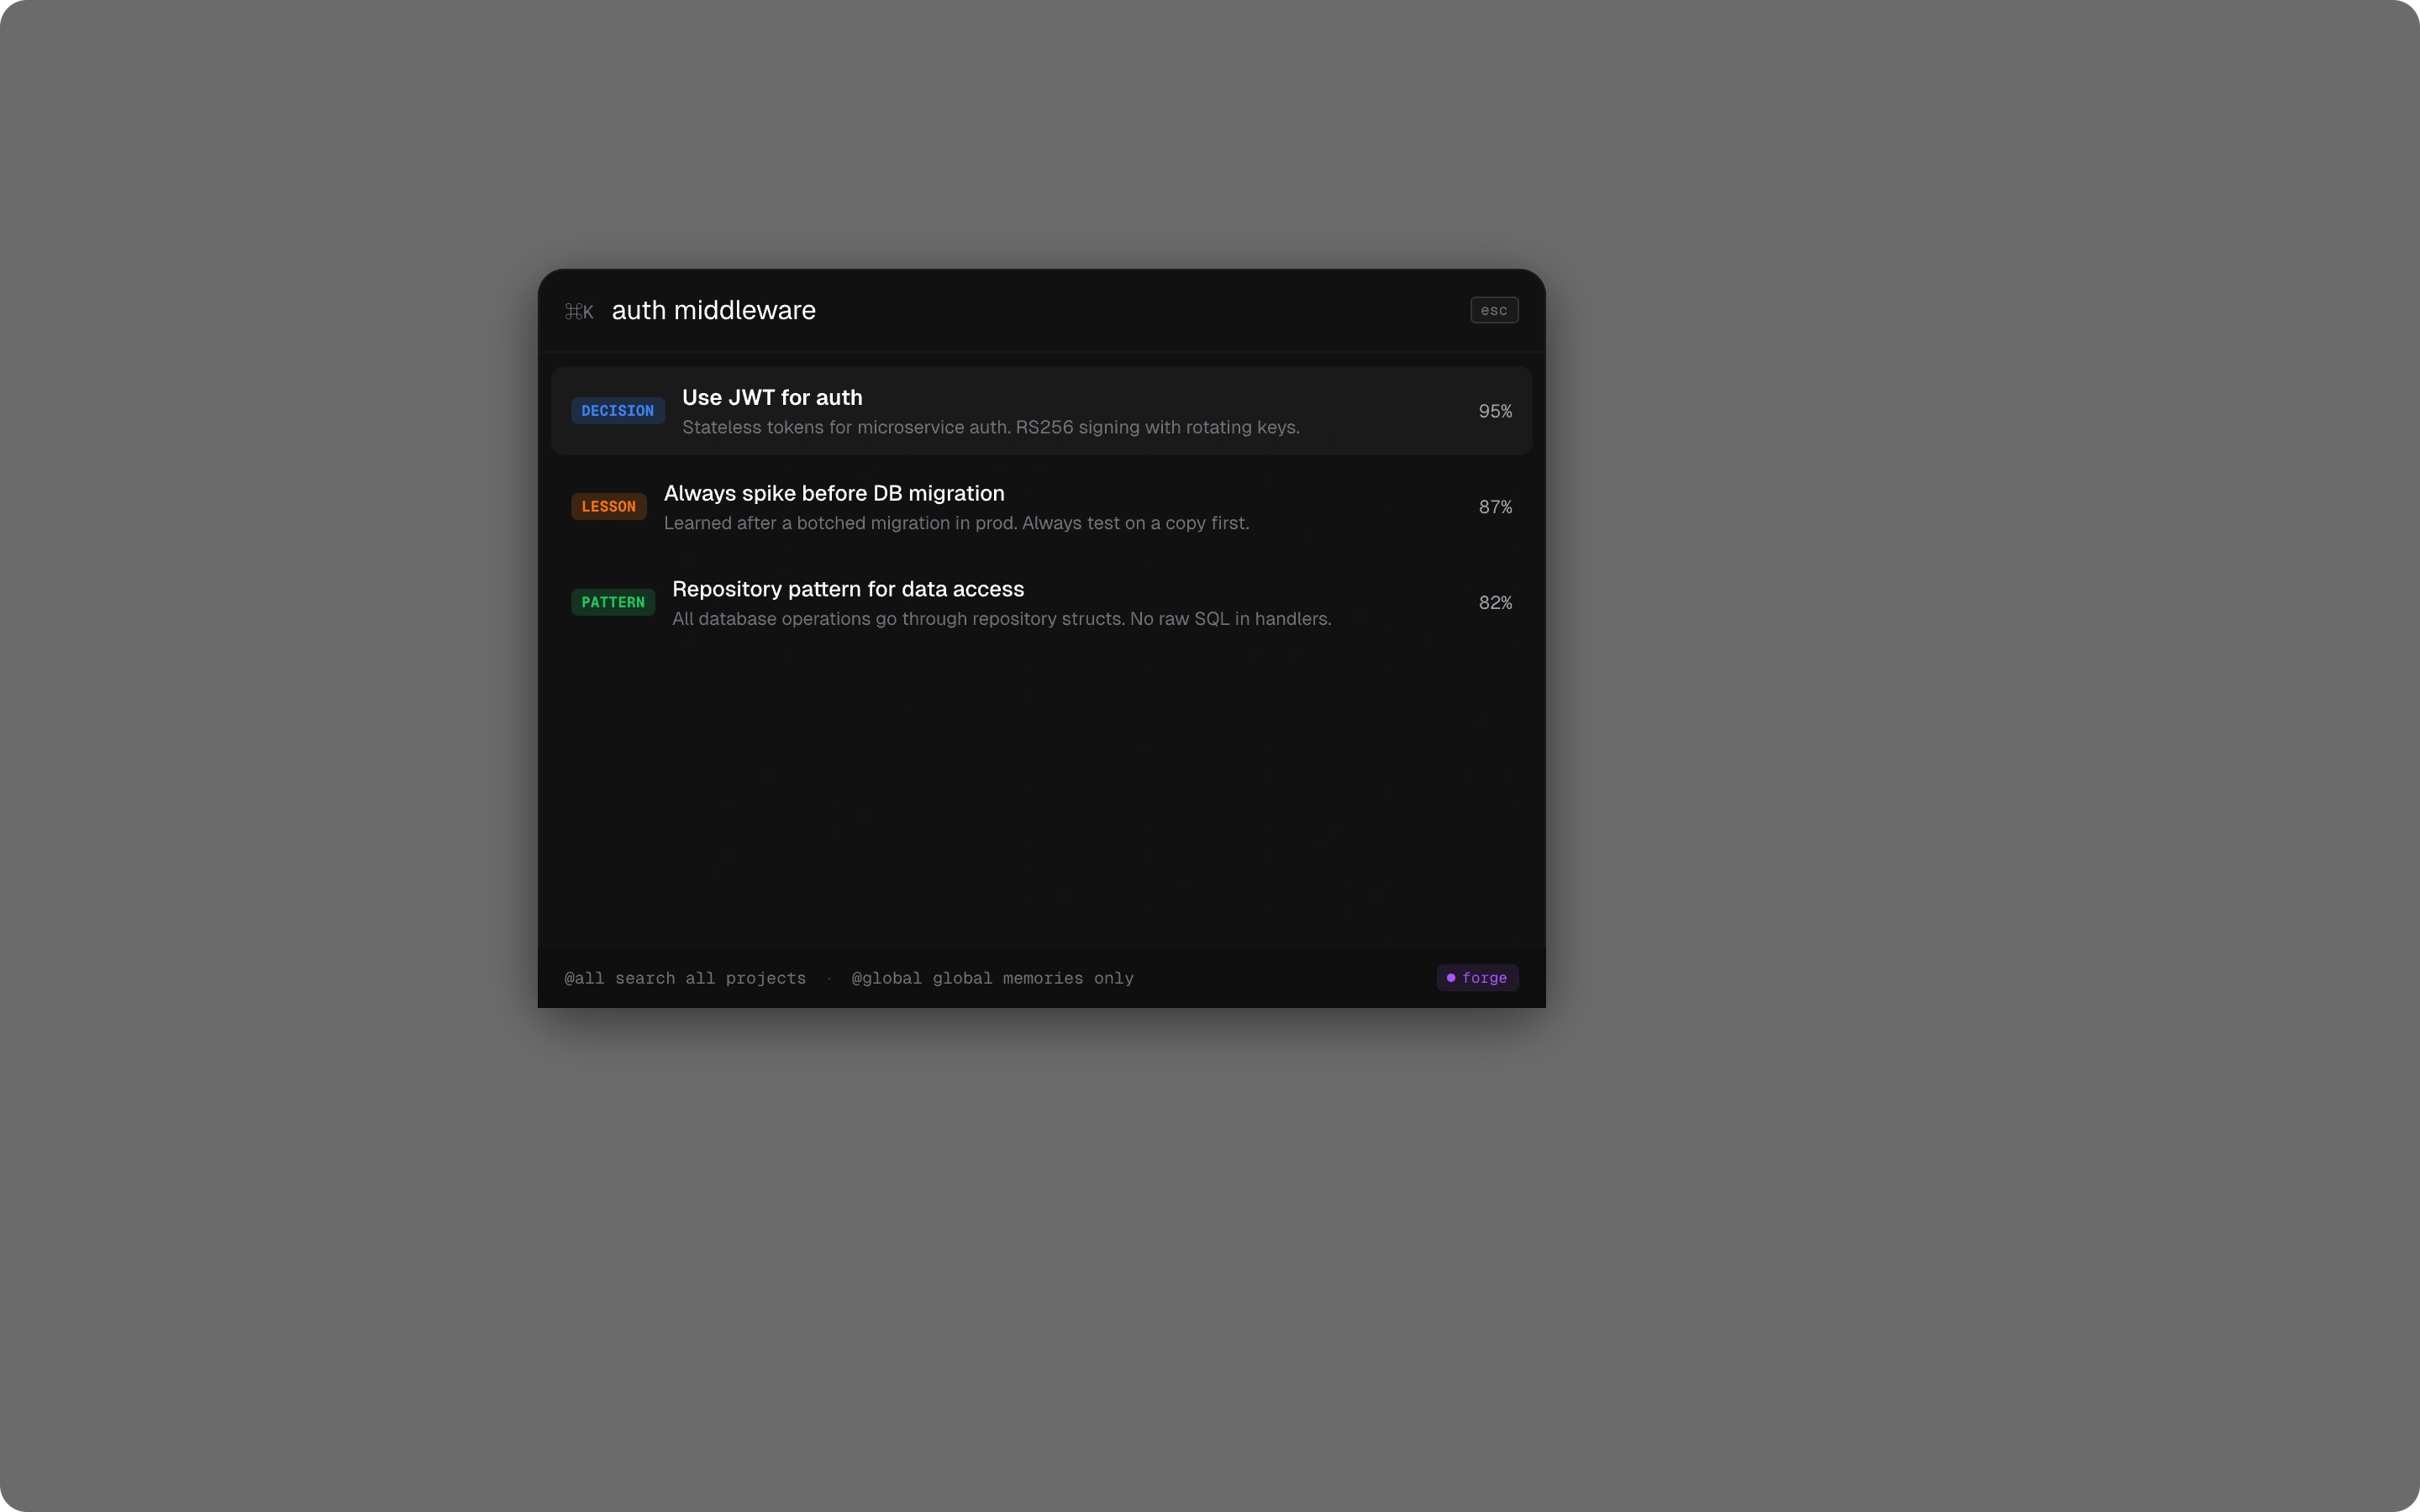This screenshot has height=1512, width=2420.
Task: Select the Always spike before DB migration result
Action: click(1040, 506)
